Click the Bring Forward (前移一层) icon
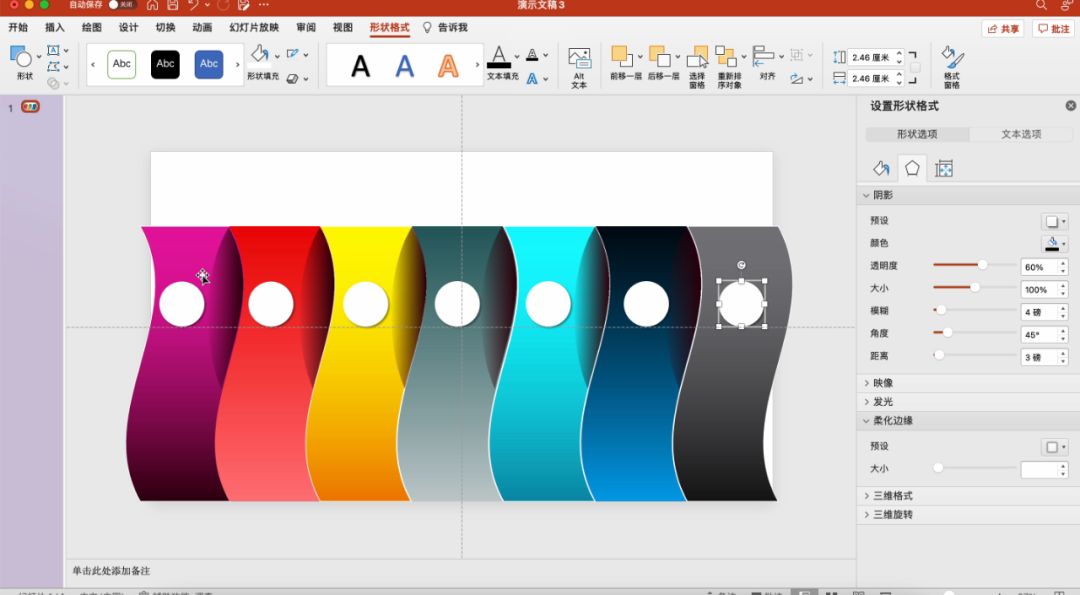 coord(622,56)
